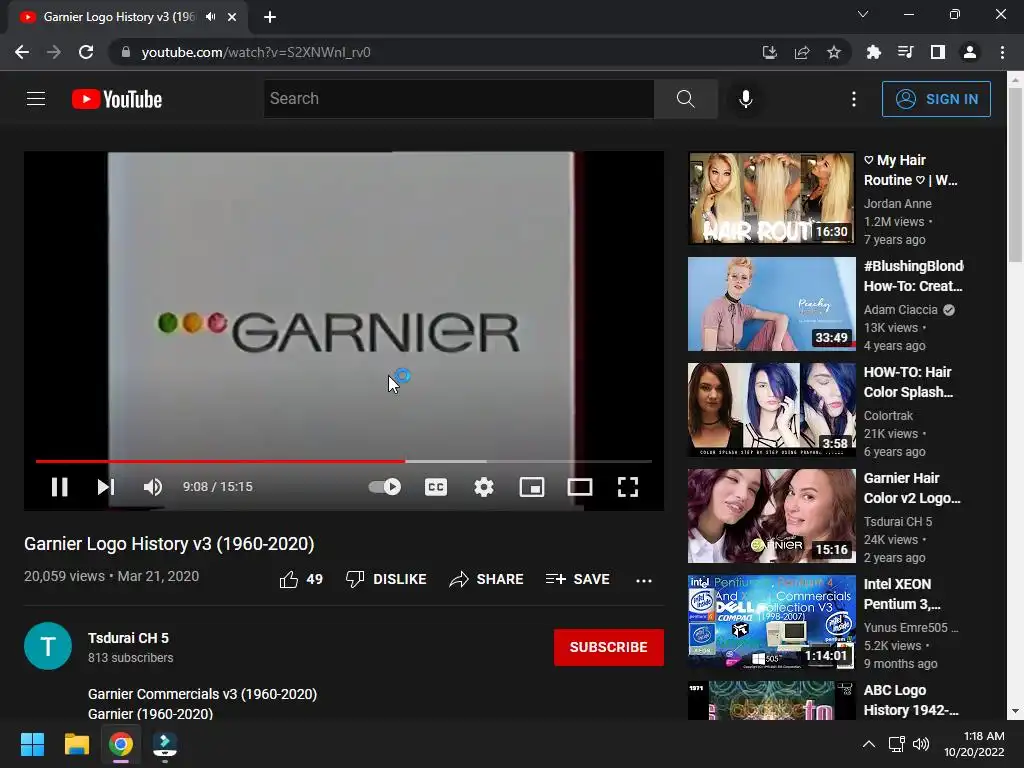Open Tsdurai CH 5 channel name link
Image resolution: width=1024 pixels, height=768 pixels.
[128, 638]
